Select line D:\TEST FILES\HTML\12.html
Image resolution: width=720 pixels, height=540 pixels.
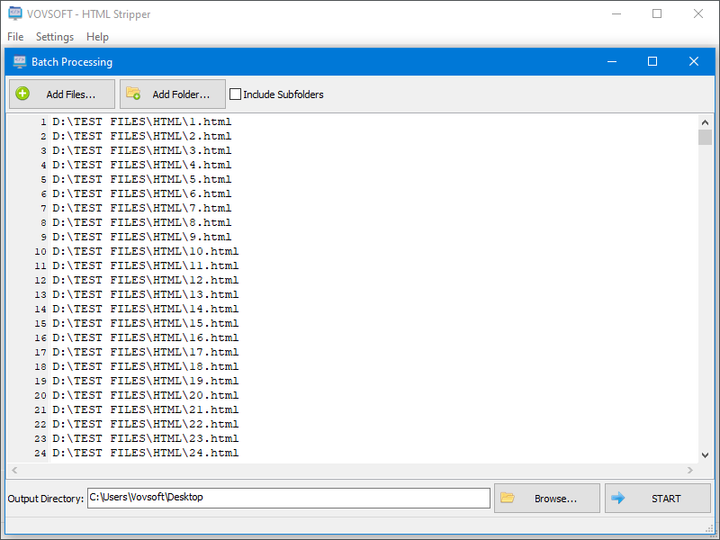click(146, 280)
